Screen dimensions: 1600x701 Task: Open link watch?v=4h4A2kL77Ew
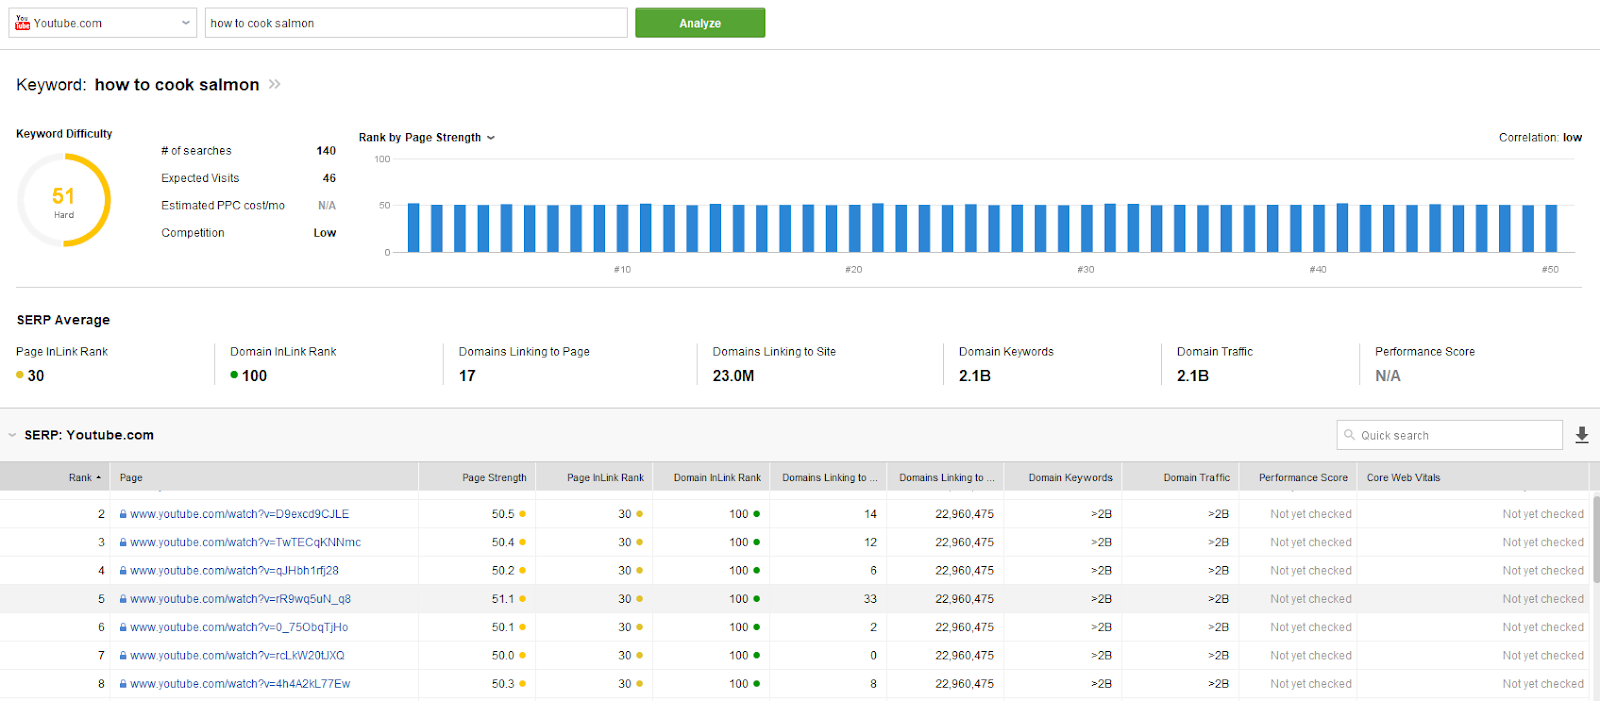[x=240, y=684]
